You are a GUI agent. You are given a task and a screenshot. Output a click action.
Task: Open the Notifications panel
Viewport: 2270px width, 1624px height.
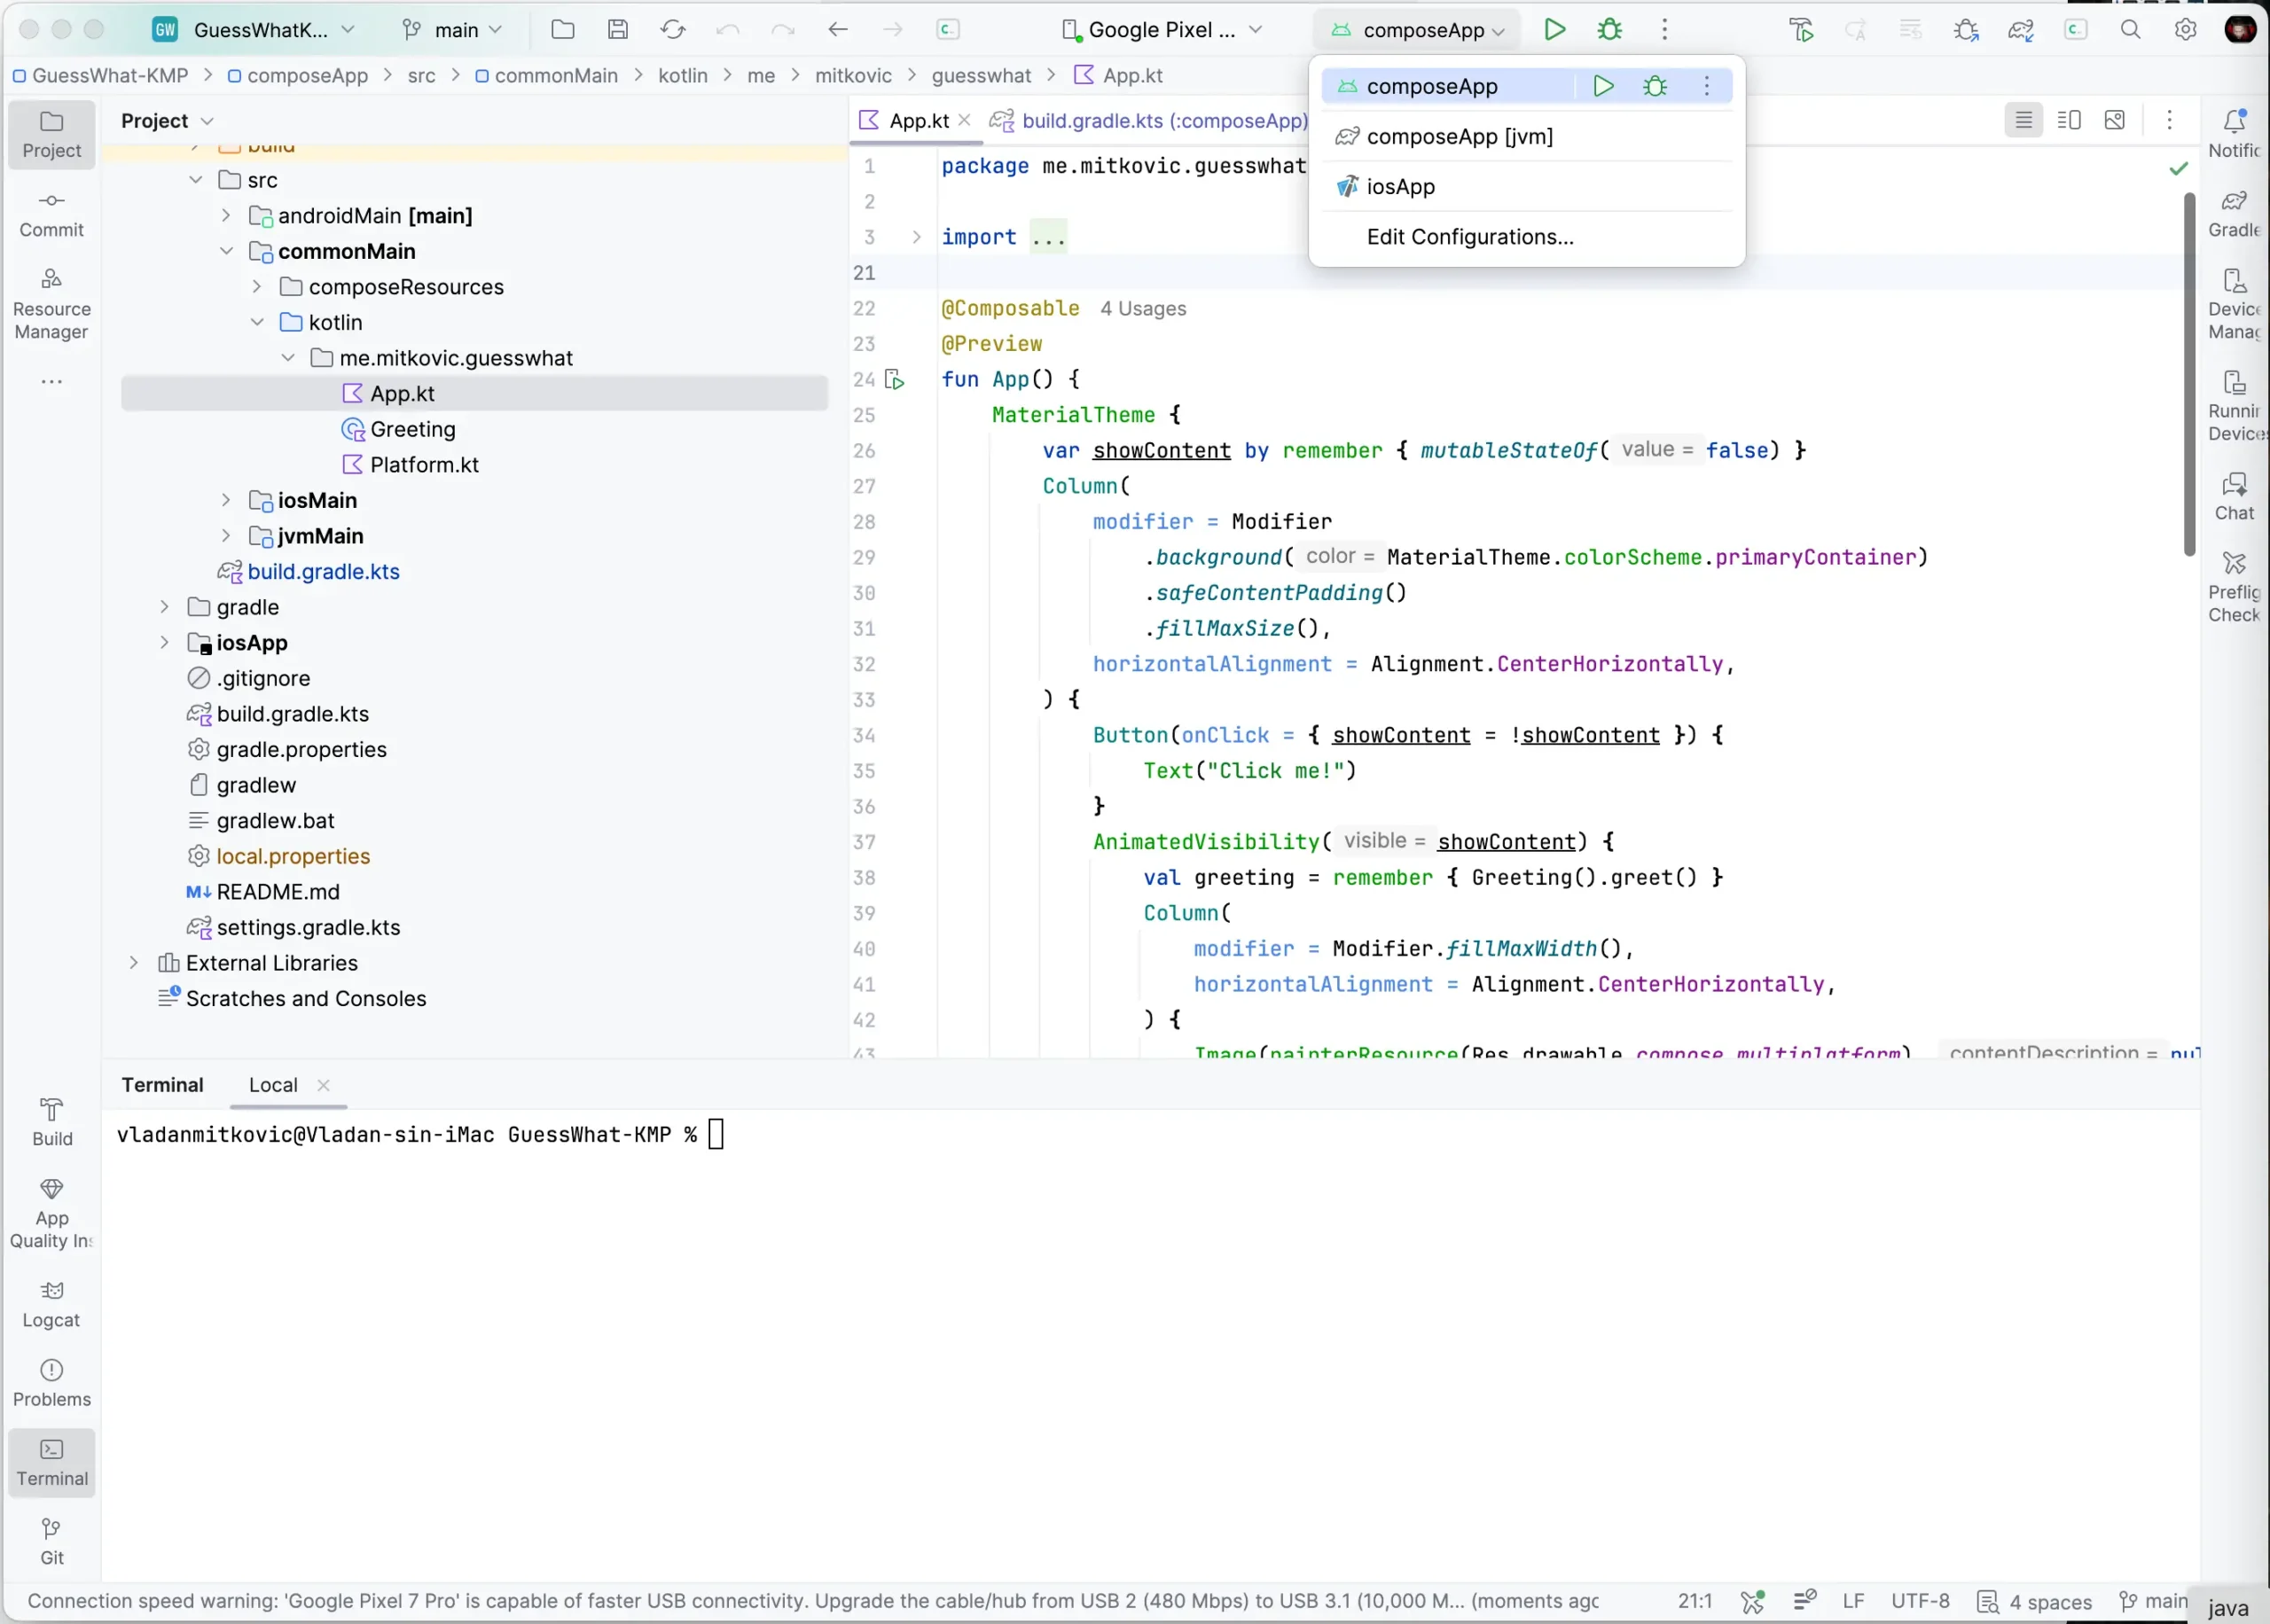point(2233,133)
